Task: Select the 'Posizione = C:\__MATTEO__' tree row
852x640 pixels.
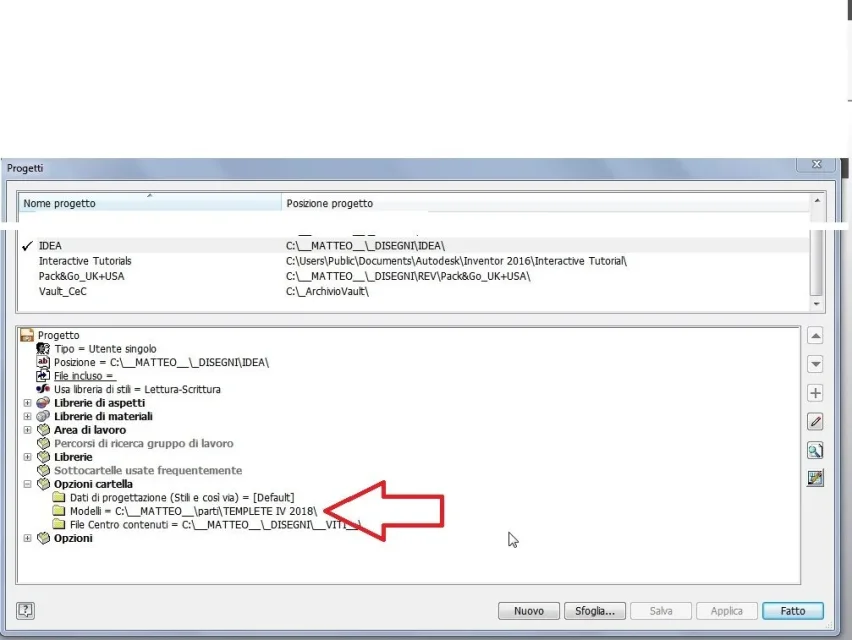Action: pos(161,362)
